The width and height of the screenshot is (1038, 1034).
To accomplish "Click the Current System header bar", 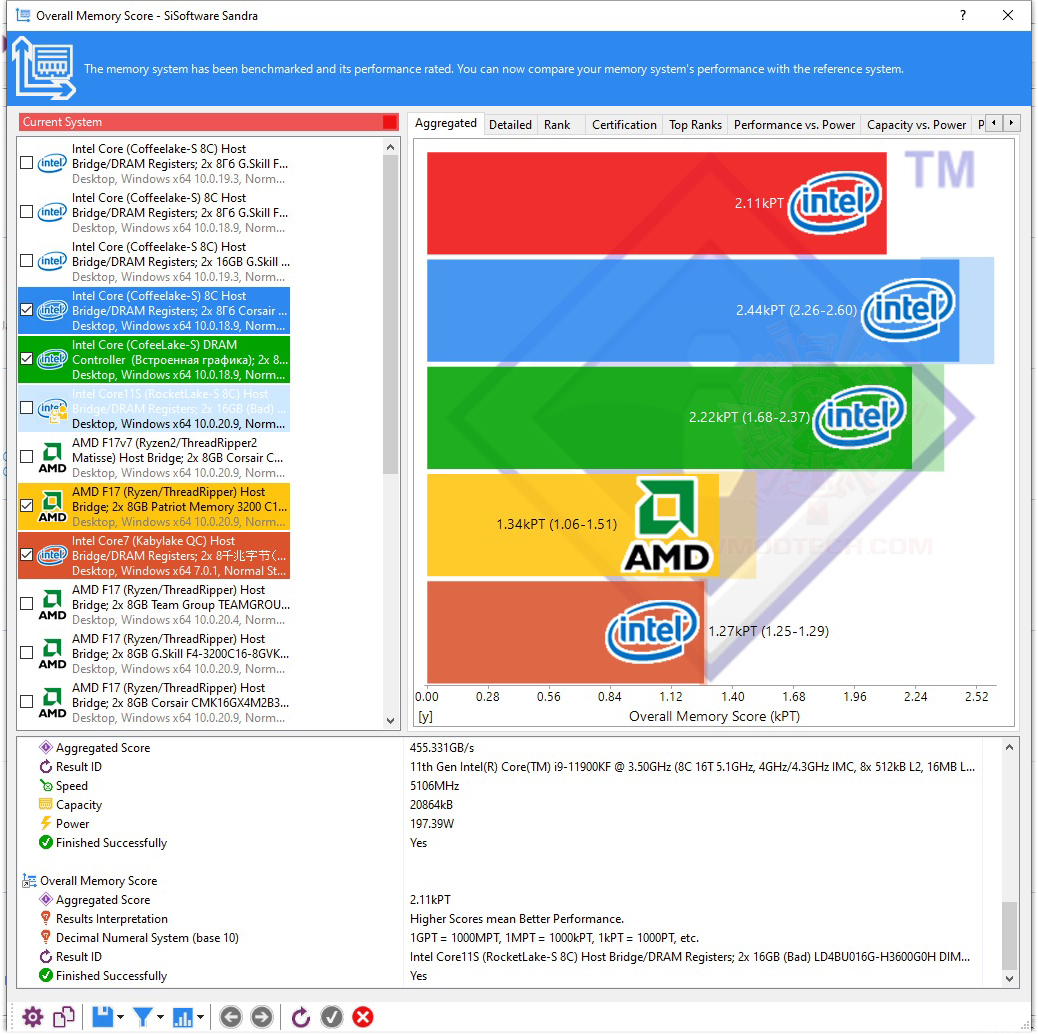I will [x=208, y=122].
